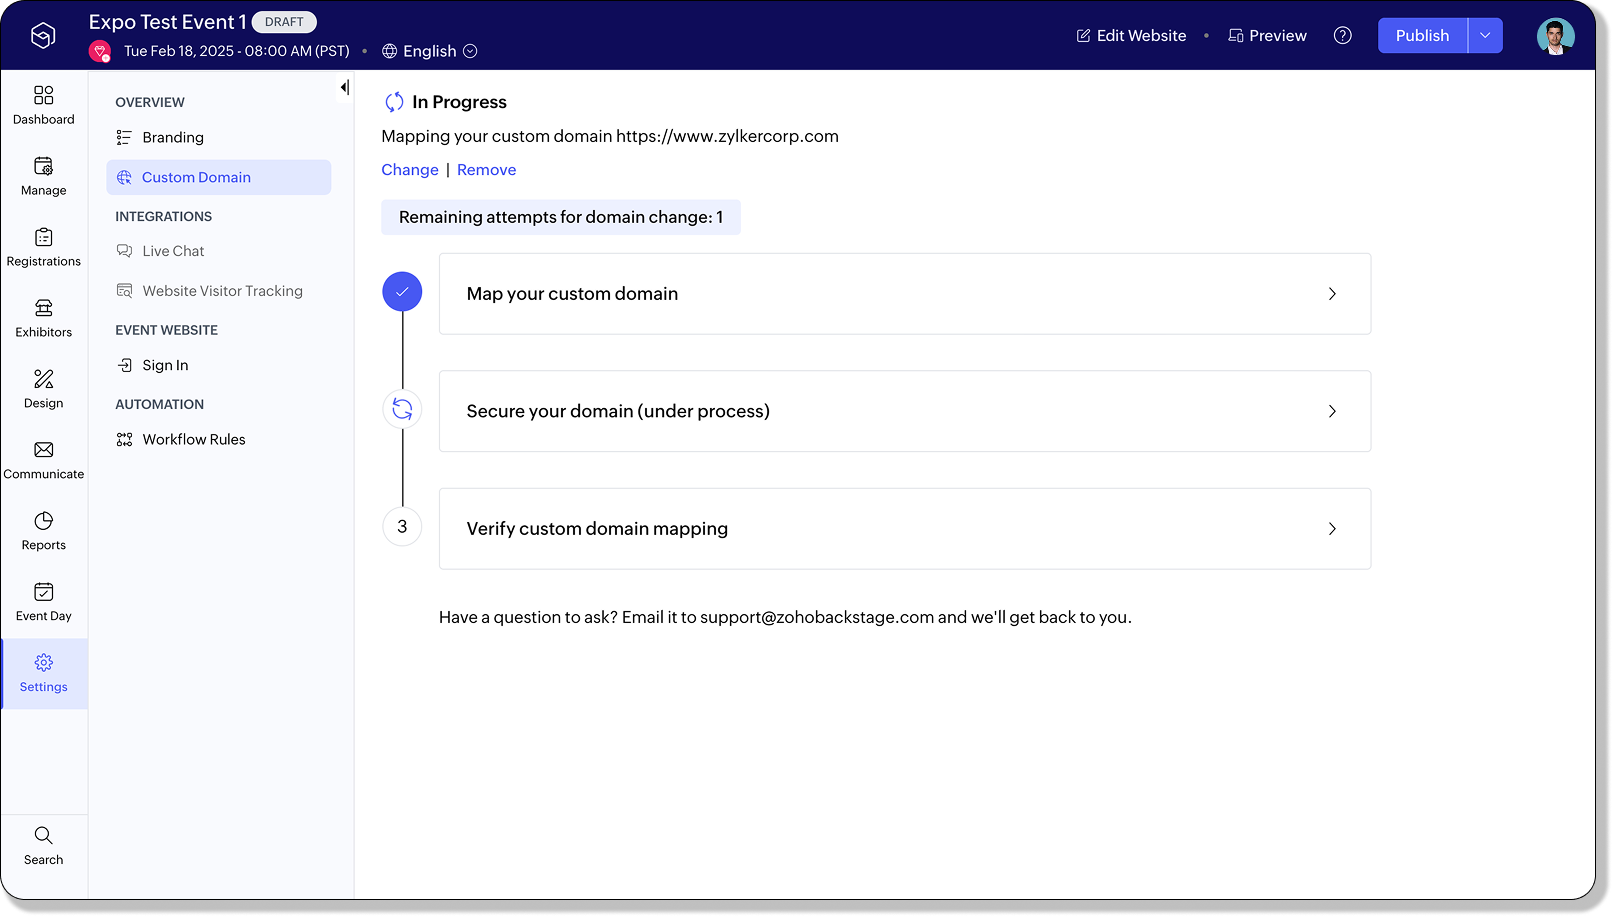Image resolution: width=1612 pixels, height=916 pixels.
Task: Open Registrations from the sidebar
Action: (44, 247)
